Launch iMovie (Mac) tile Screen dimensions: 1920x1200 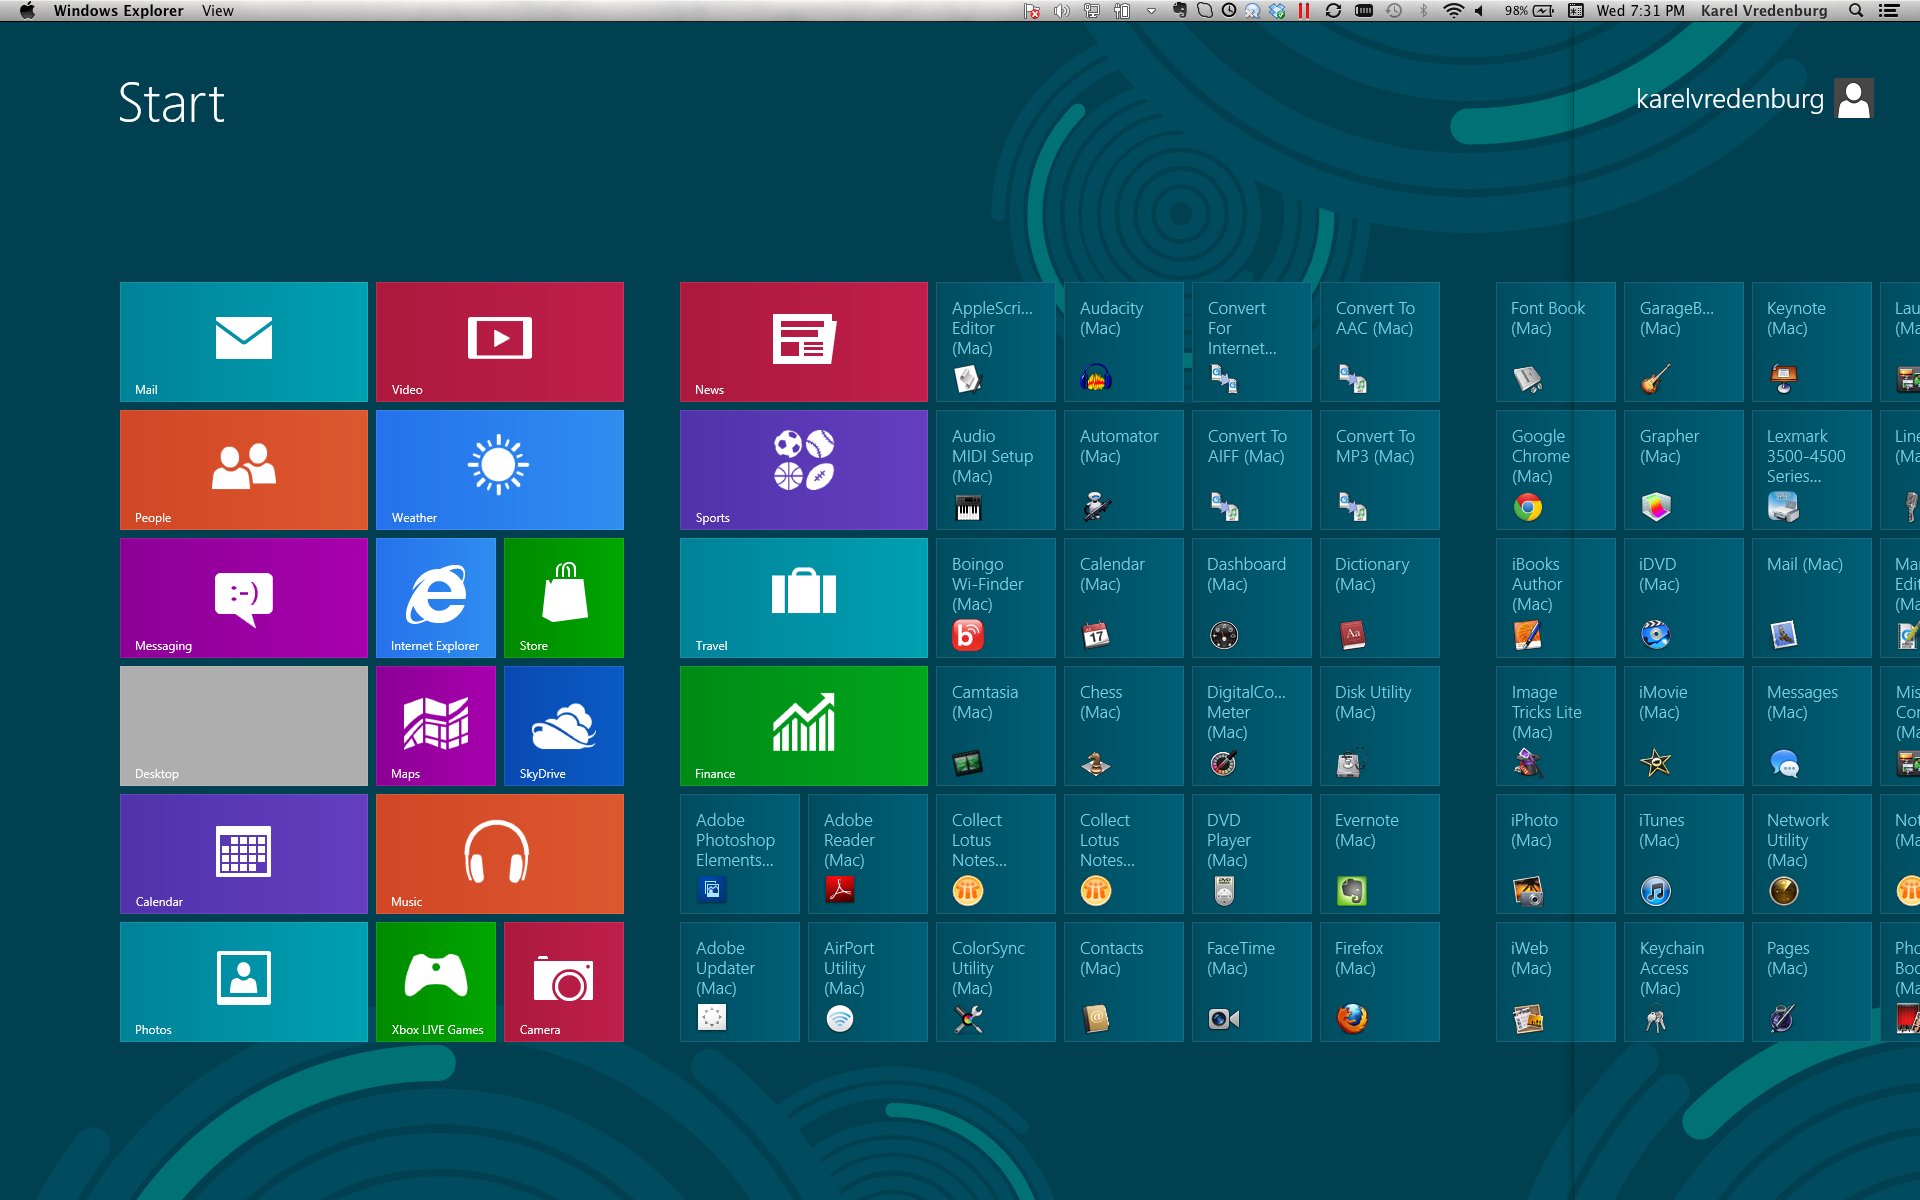(x=1684, y=726)
